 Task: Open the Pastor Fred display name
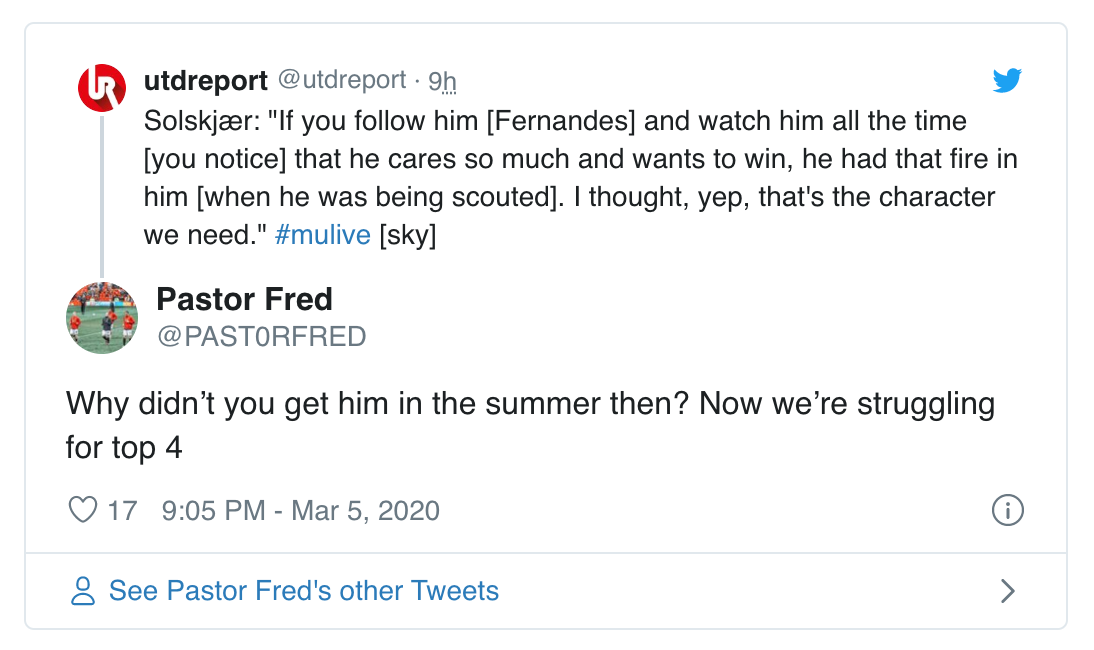(244, 298)
